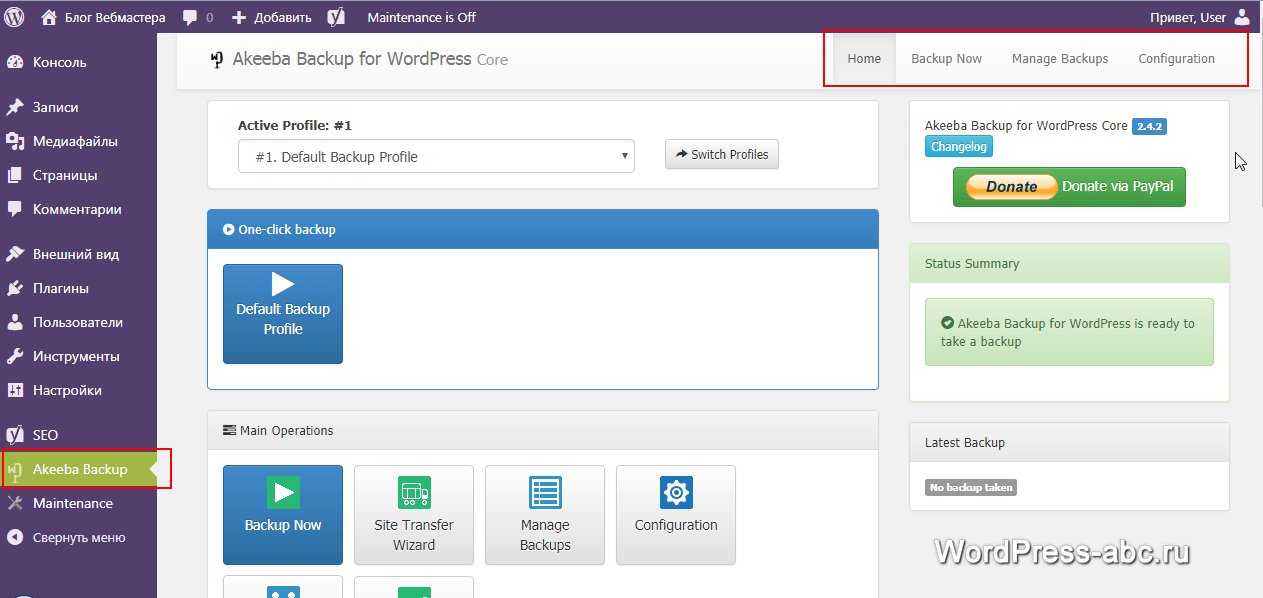Image resolution: width=1263 pixels, height=598 pixels.
Task: Click the Switch Profiles button
Action: pos(721,154)
